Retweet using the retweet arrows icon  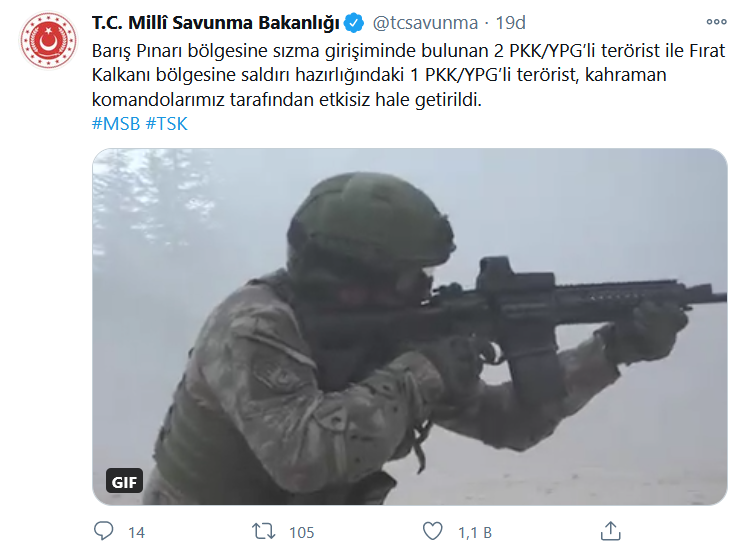tap(264, 531)
